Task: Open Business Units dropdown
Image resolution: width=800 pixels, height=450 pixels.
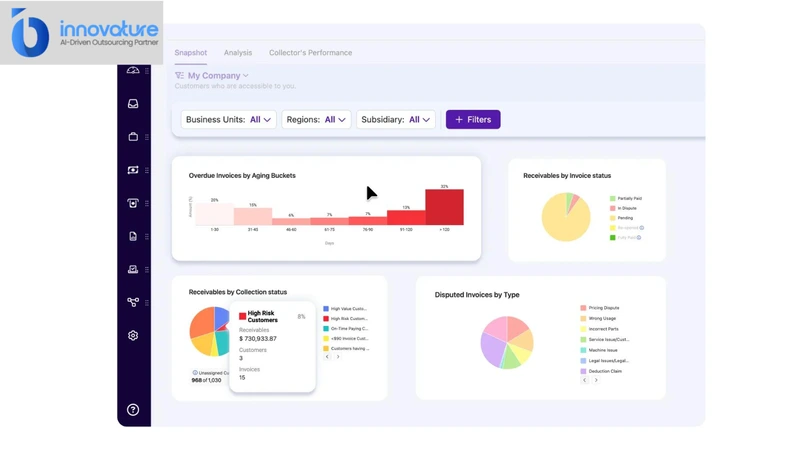Action: [228, 119]
